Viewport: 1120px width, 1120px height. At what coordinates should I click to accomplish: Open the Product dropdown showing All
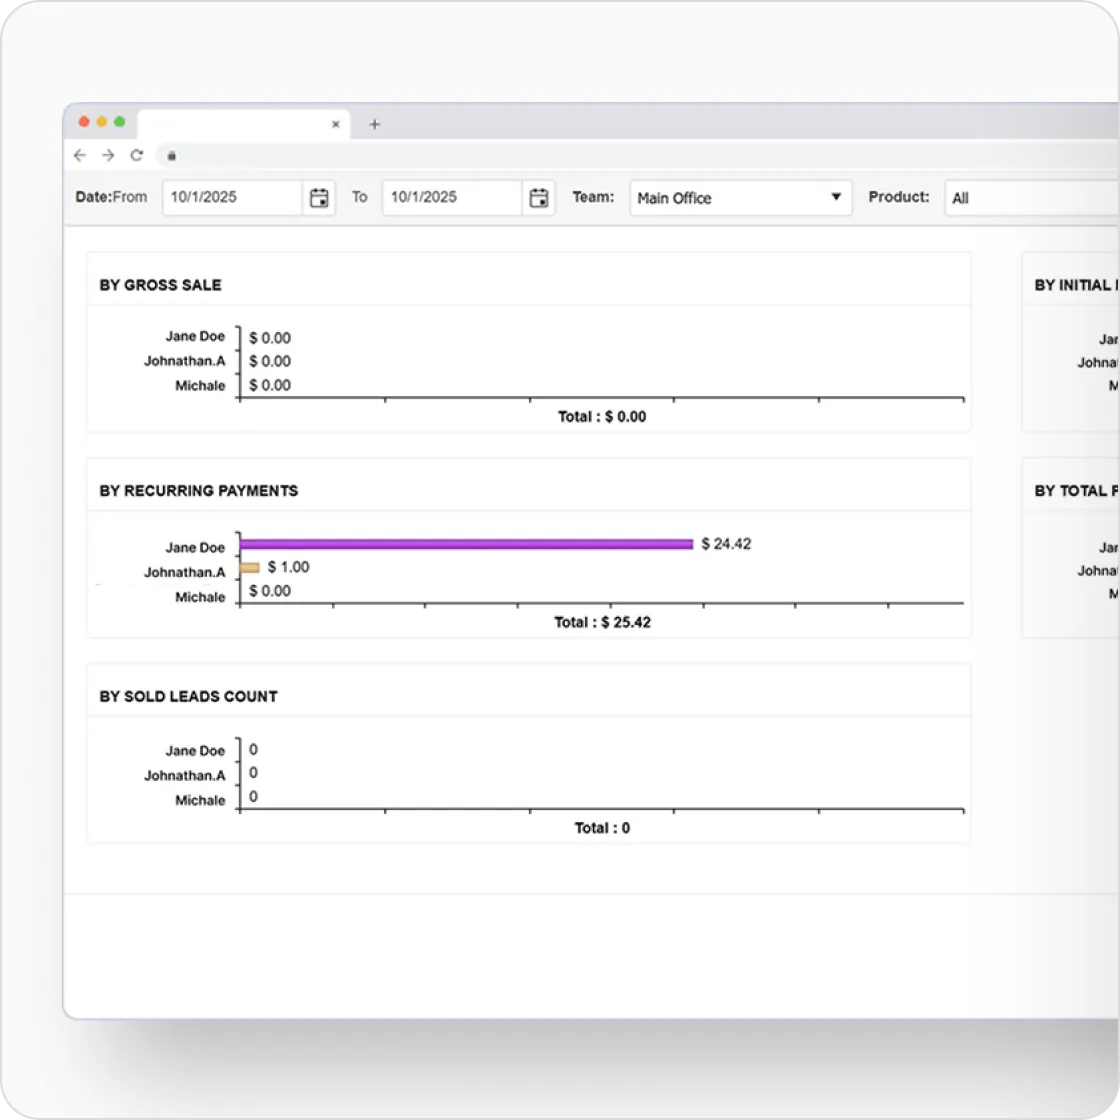tap(1030, 198)
